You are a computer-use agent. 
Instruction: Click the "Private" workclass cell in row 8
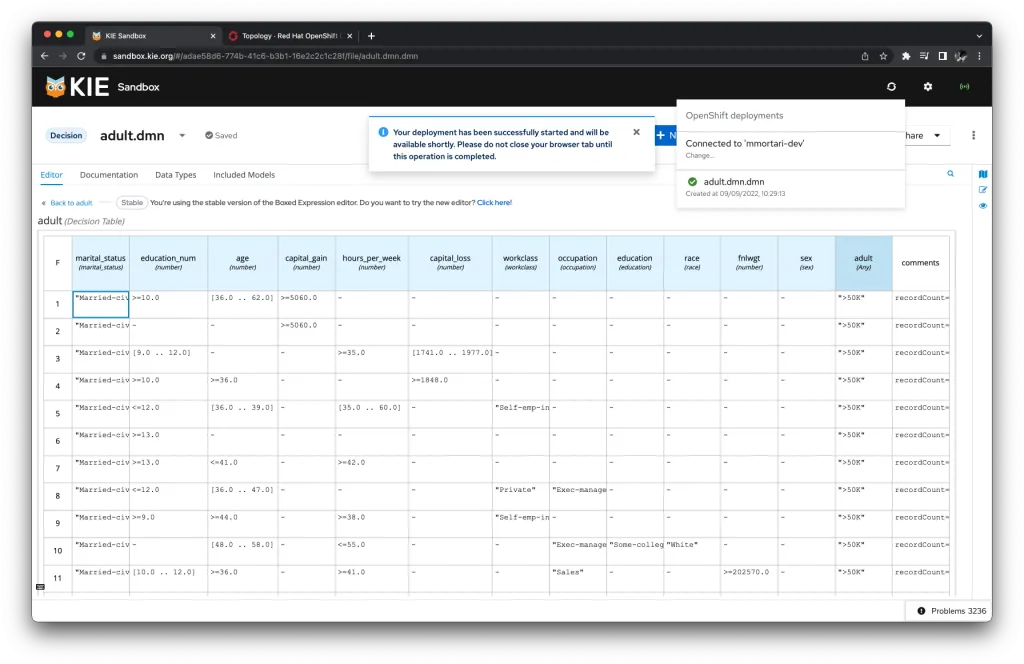[x=520, y=496]
